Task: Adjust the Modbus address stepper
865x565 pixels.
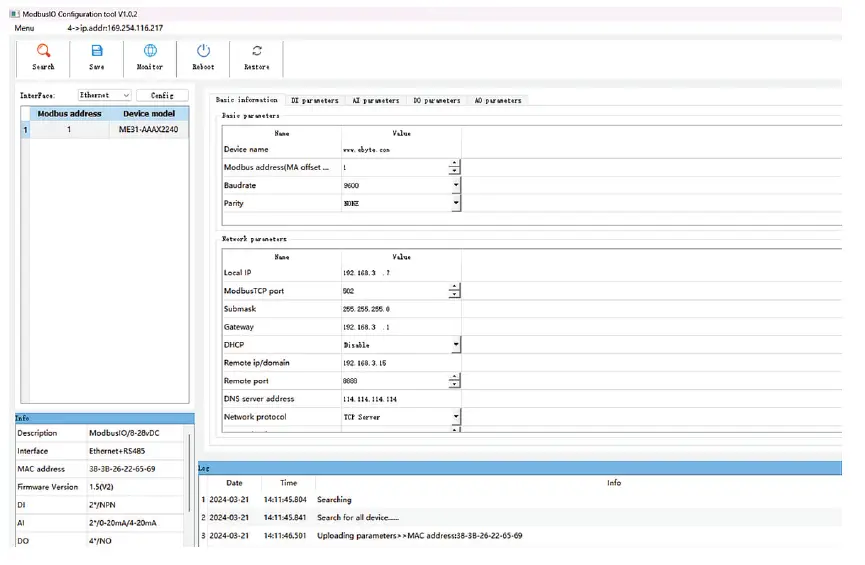Action: click(x=454, y=167)
